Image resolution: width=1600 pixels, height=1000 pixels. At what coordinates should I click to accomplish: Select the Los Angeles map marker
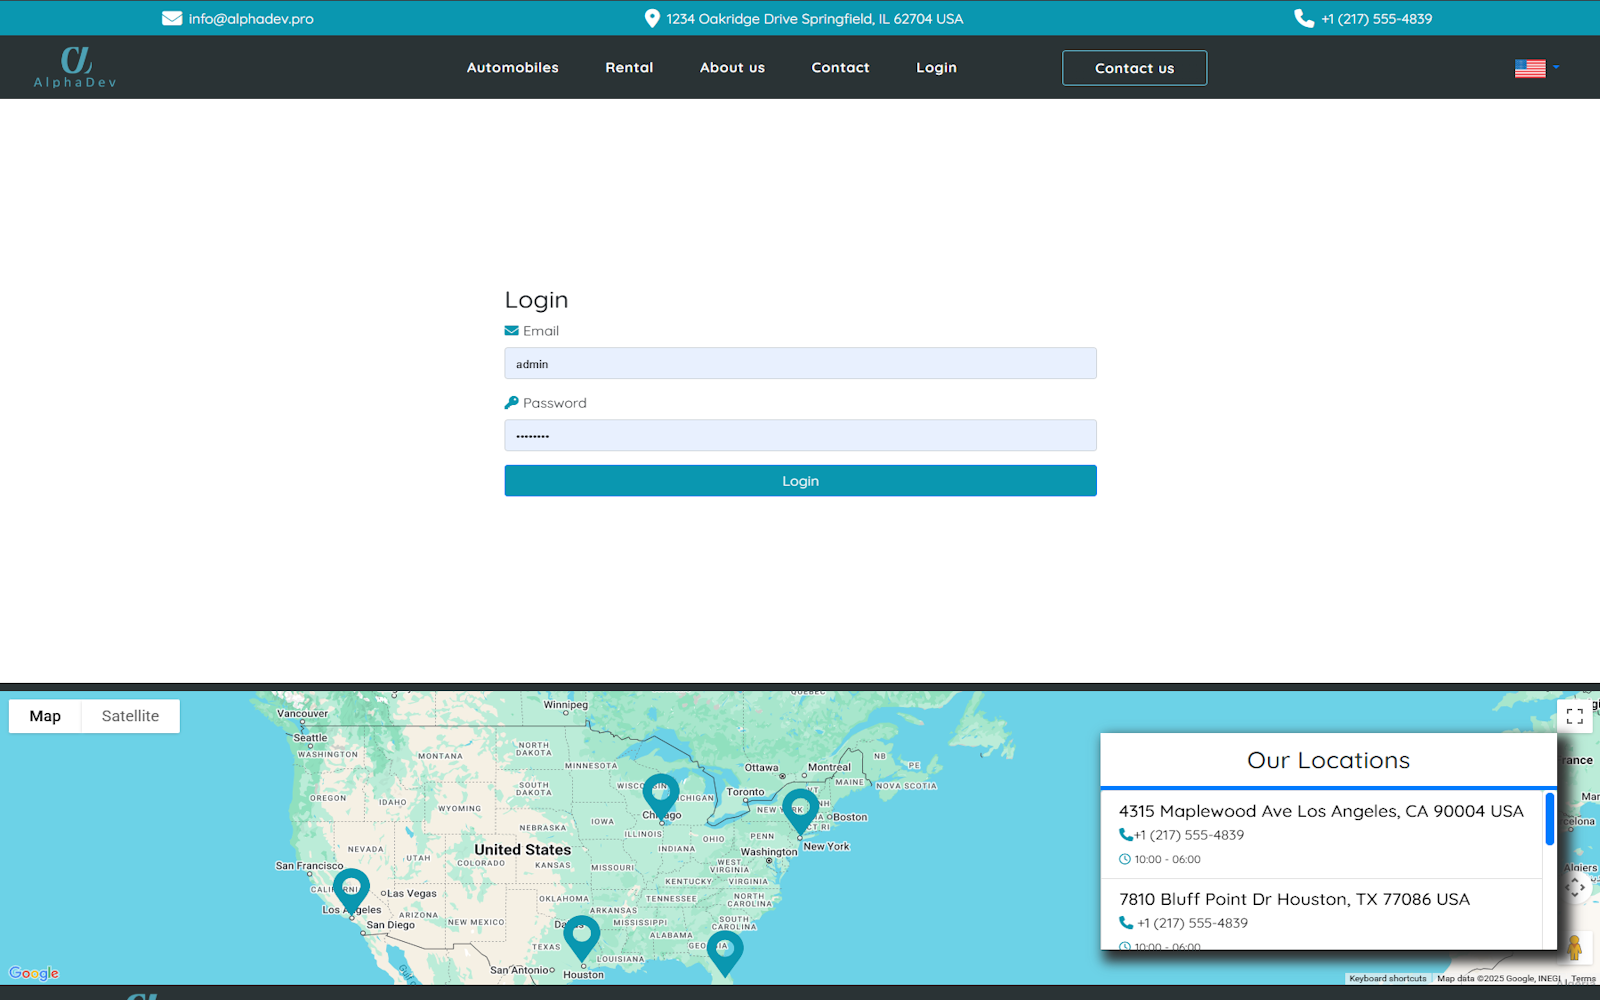pyautogui.click(x=351, y=889)
